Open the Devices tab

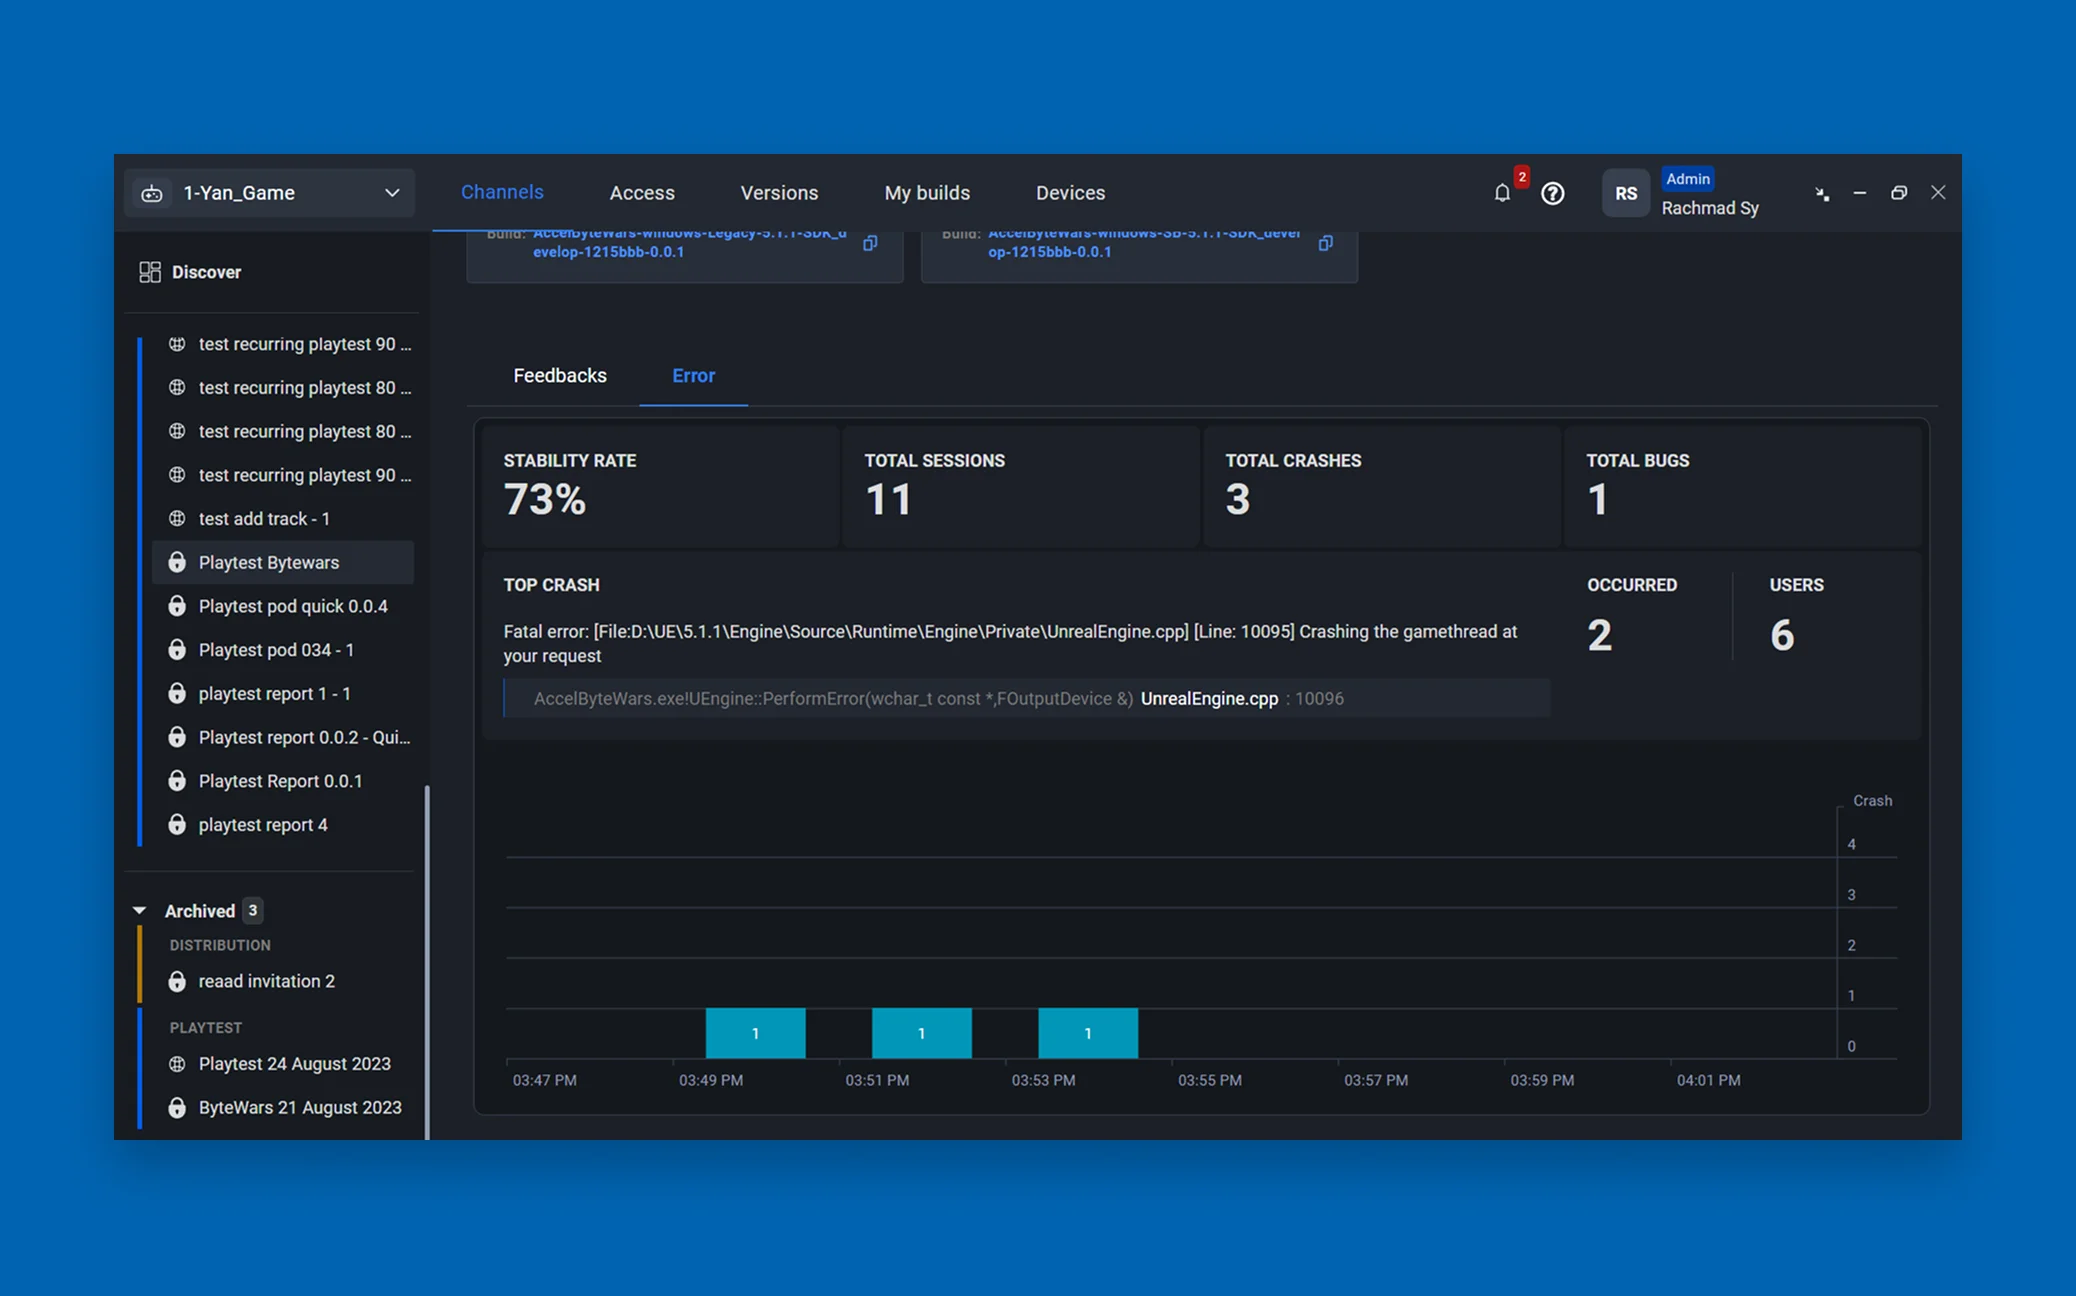click(x=1070, y=193)
